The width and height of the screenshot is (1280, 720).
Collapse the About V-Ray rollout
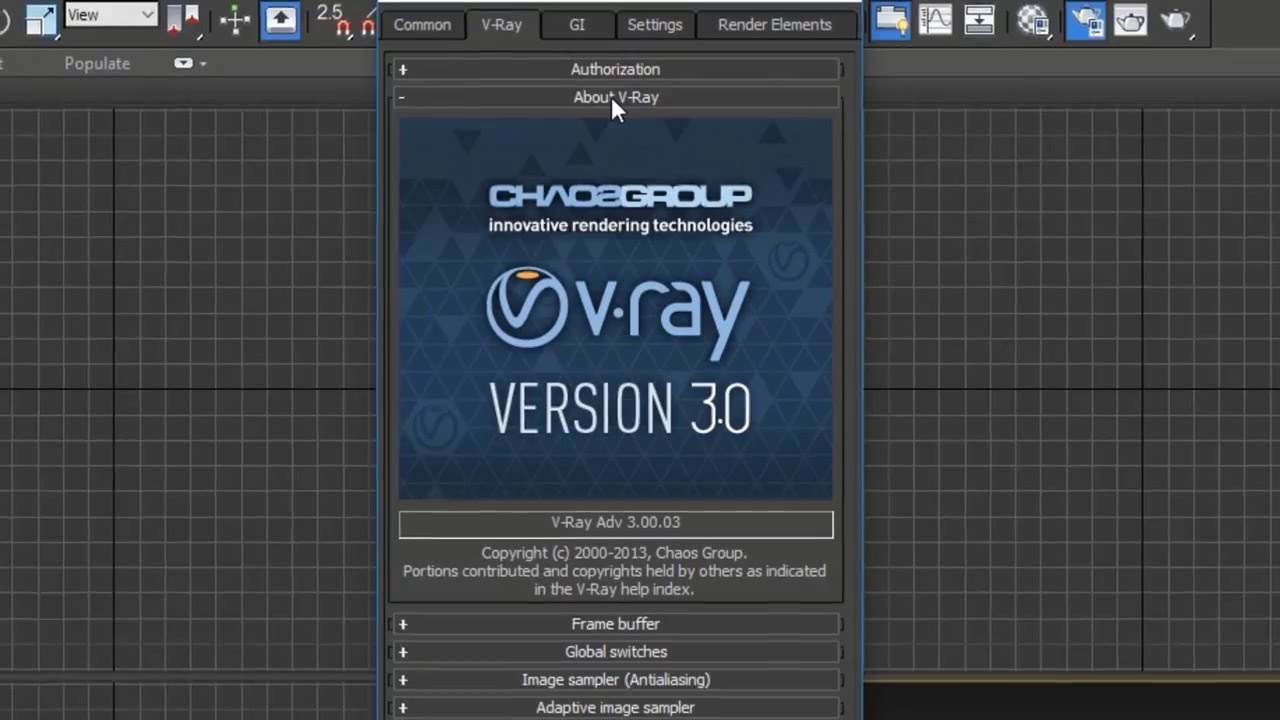(x=615, y=97)
